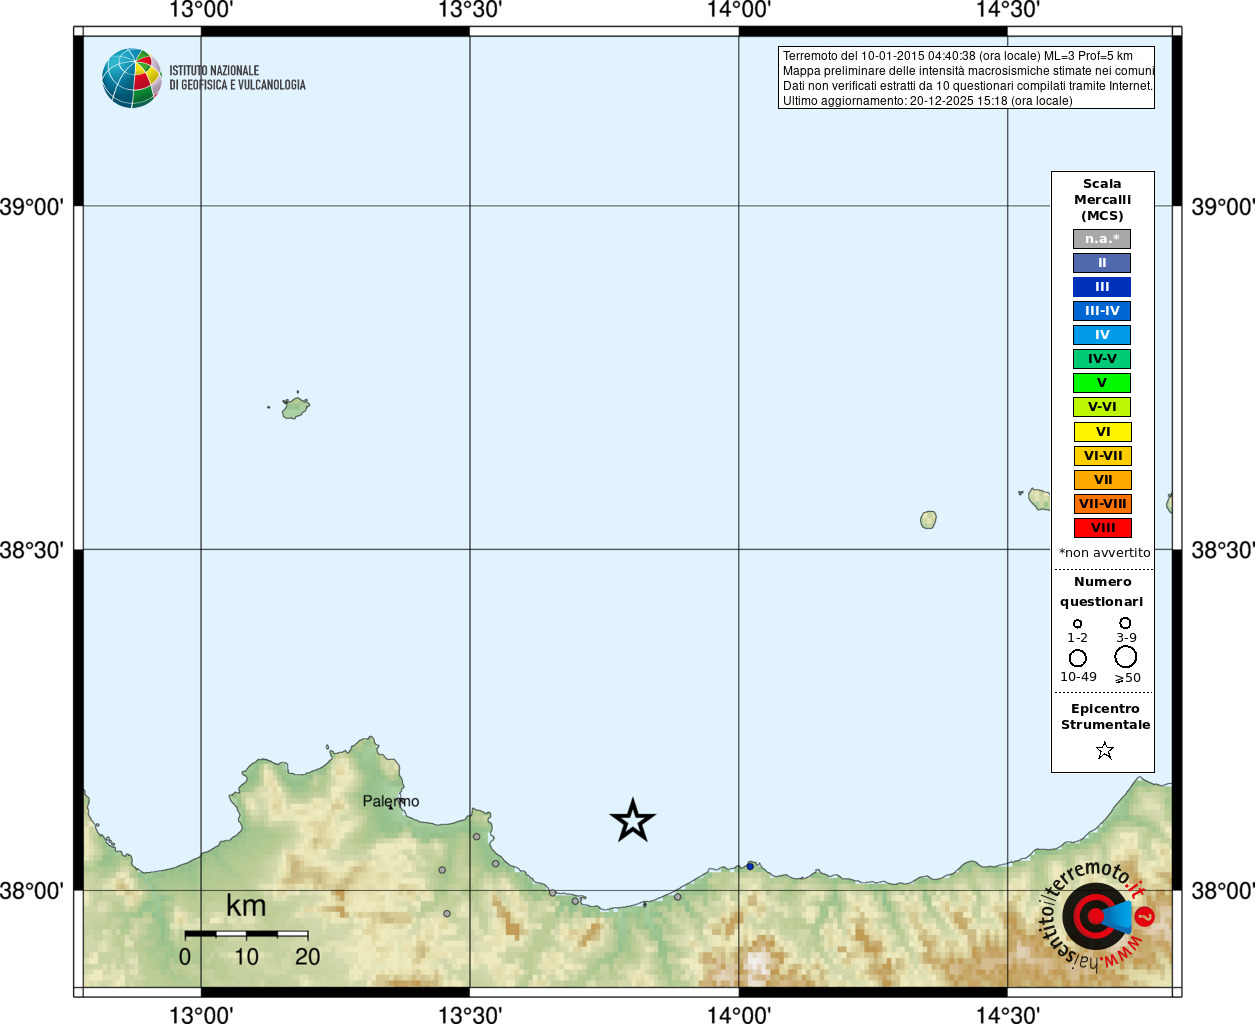This screenshot has height=1024, width=1255.
Task: Select the green V intensity swatch
Action: point(1102,383)
